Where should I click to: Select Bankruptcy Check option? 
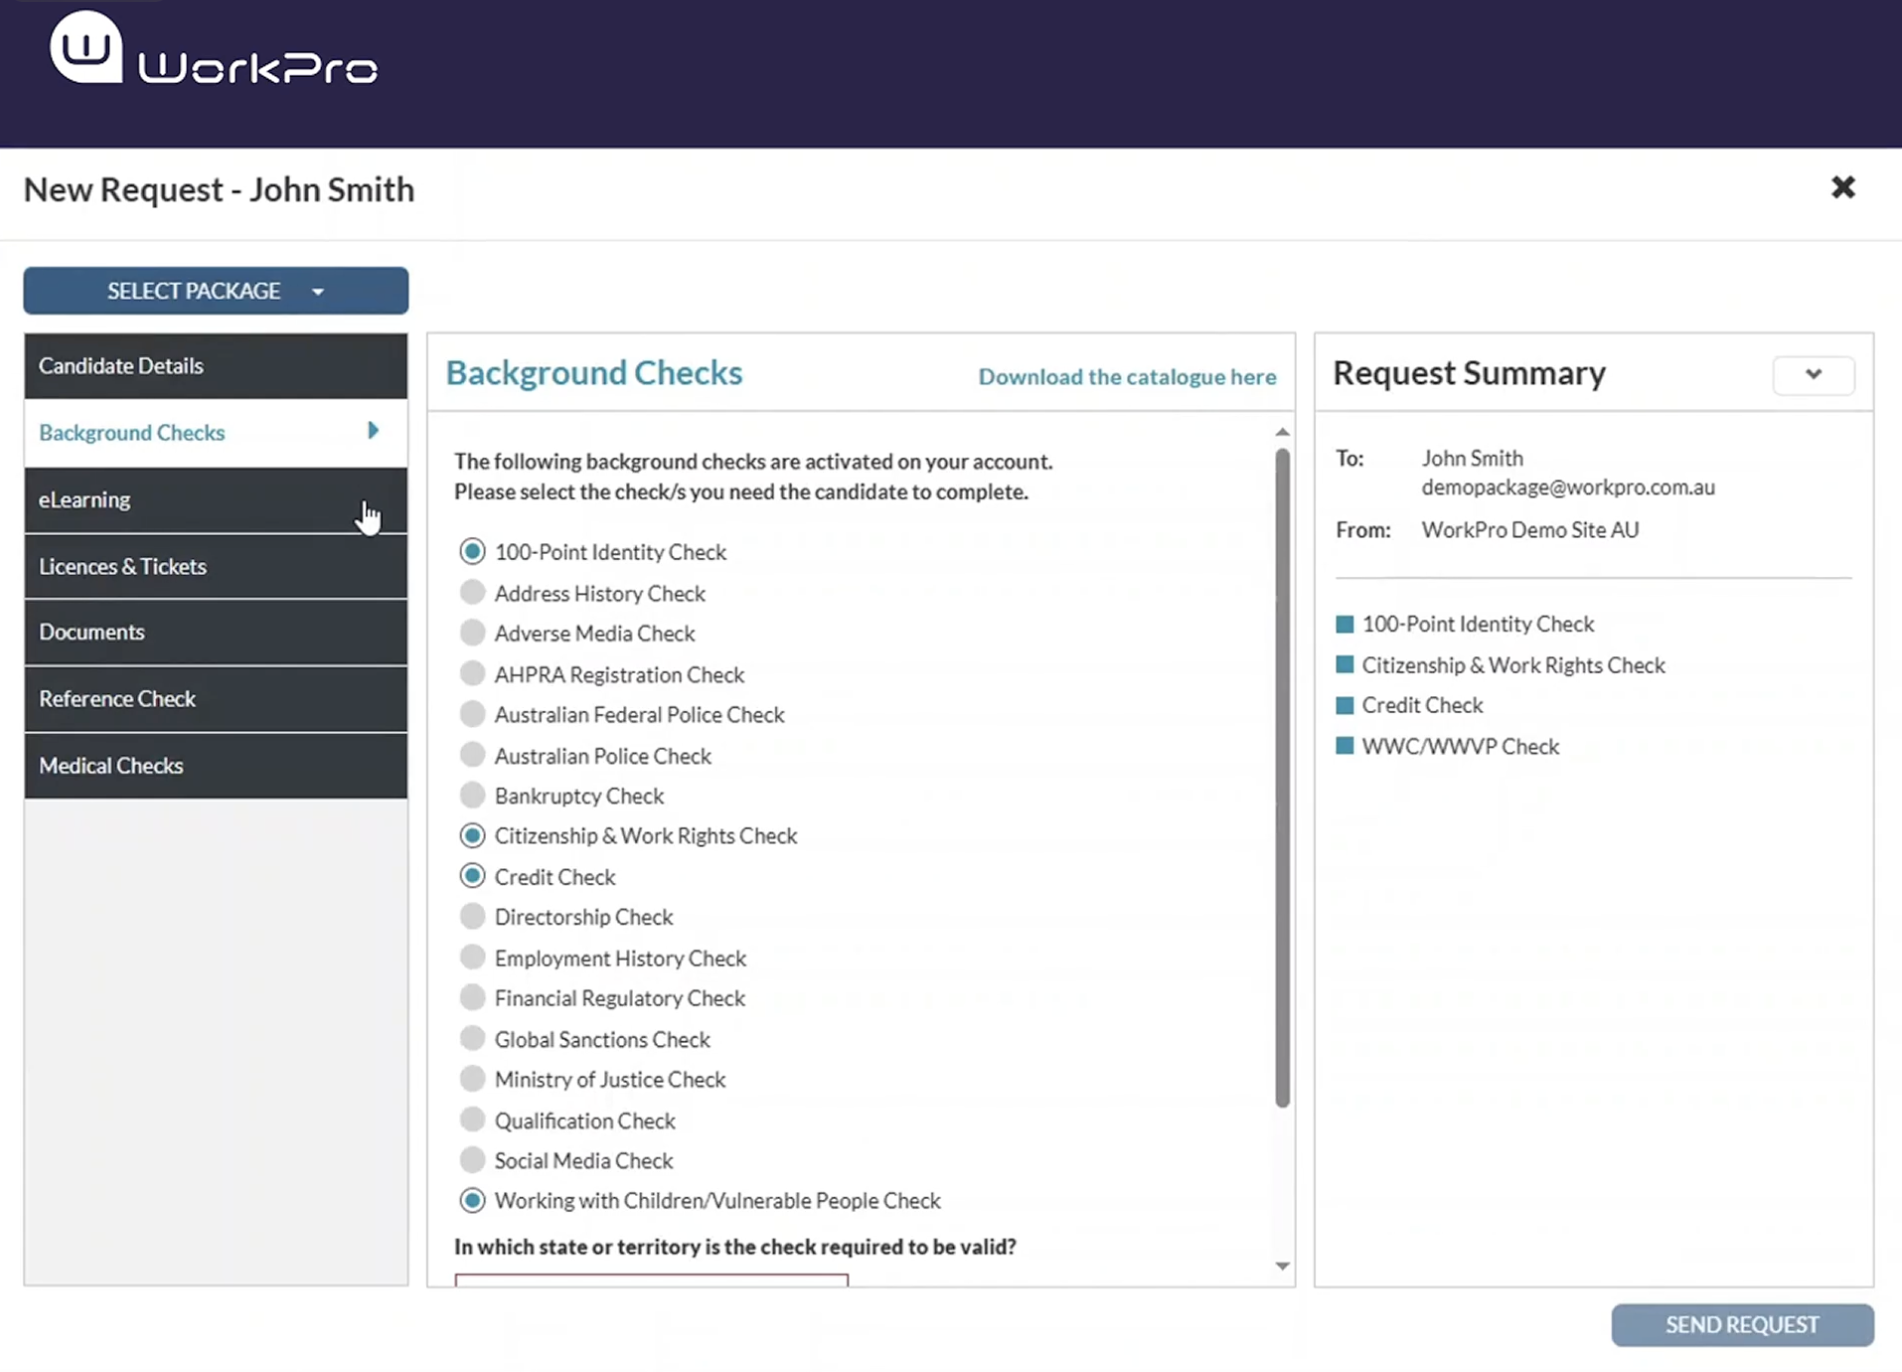(472, 796)
